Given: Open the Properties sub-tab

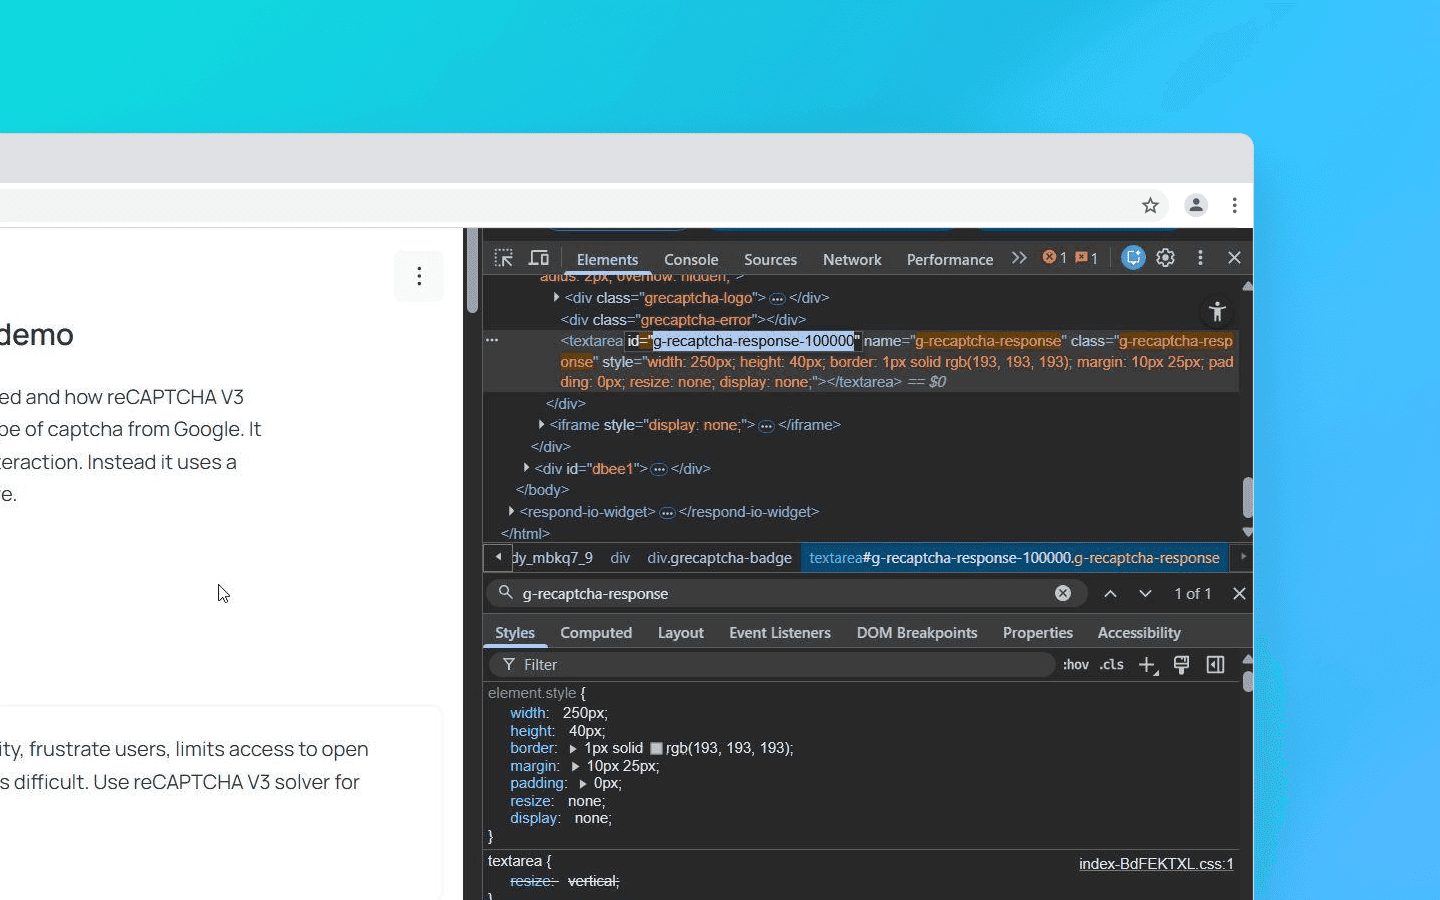Looking at the screenshot, I should click(x=1038, y=633).
